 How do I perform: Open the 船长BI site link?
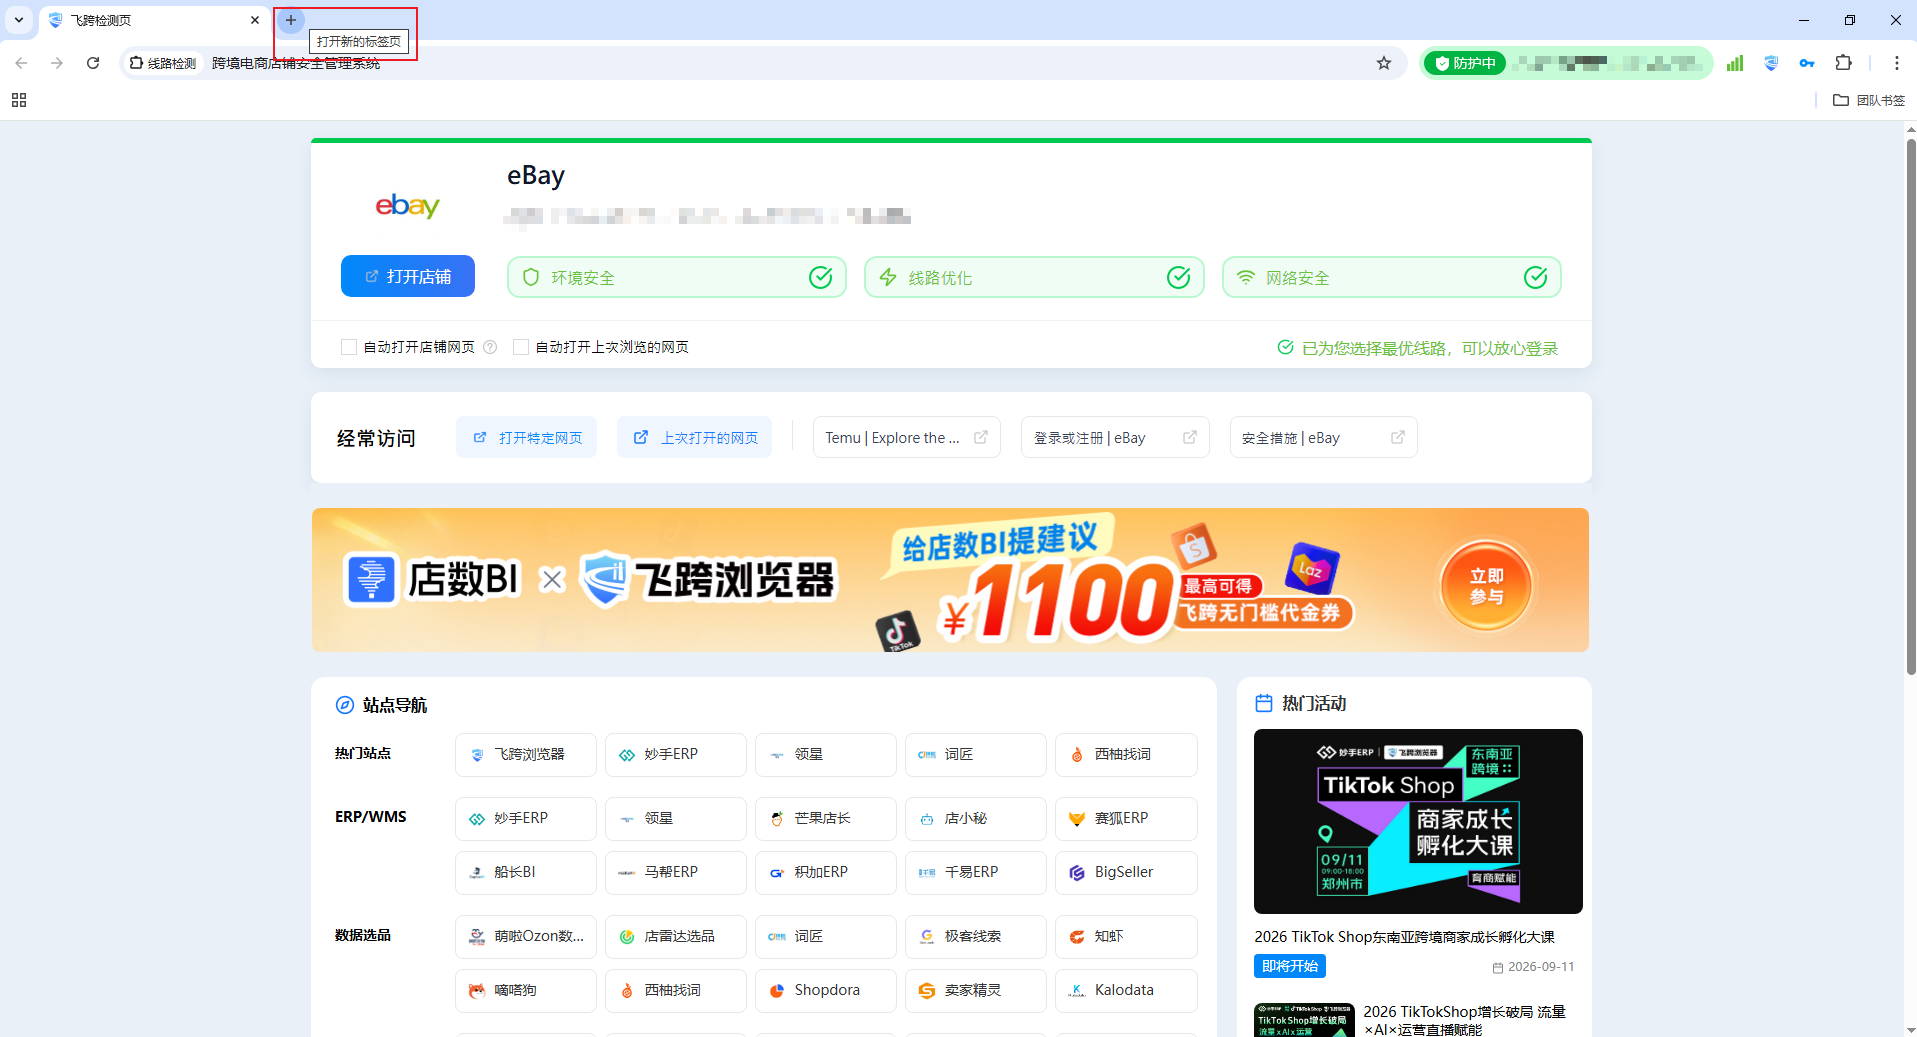coord(526,873)
